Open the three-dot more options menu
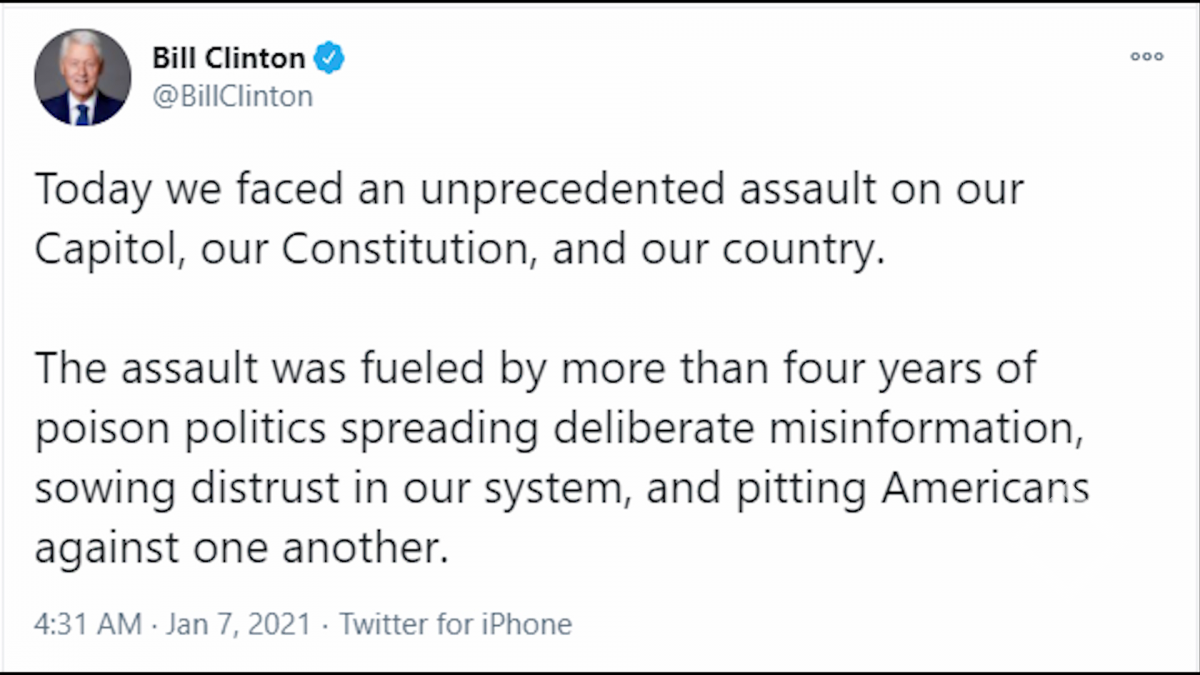This screenshot has height=675, width=1200. pyautogui.click(x=1147, y=57)
